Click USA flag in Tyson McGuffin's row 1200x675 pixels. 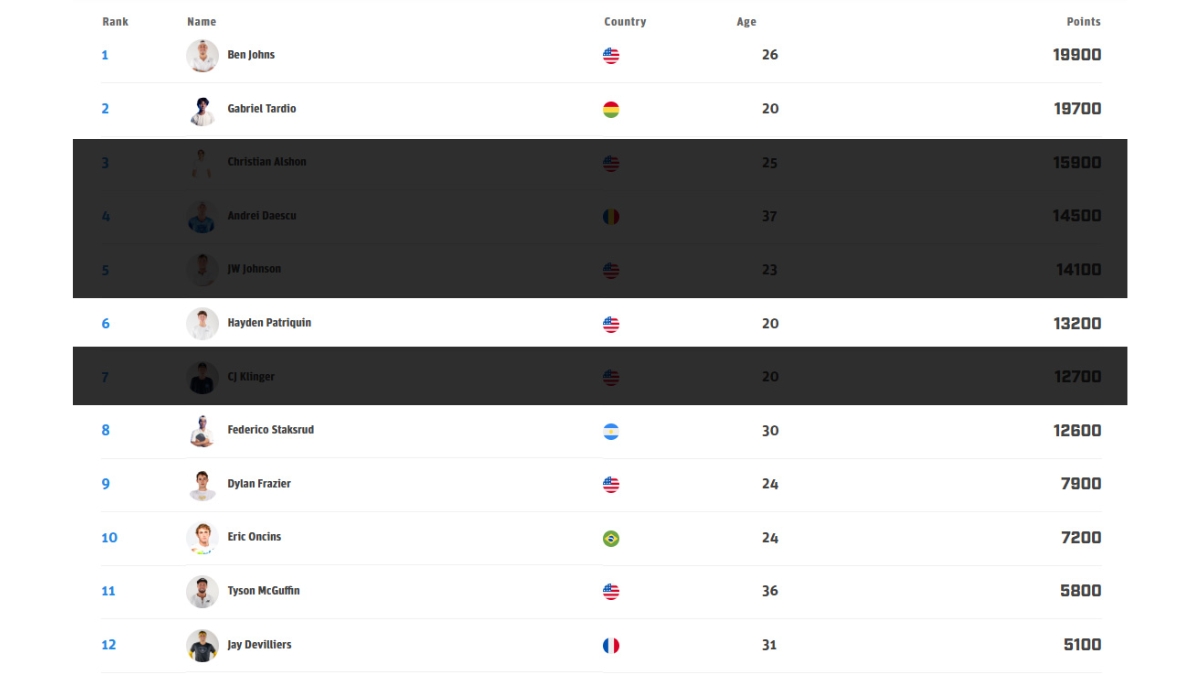[x=611, y=592]
